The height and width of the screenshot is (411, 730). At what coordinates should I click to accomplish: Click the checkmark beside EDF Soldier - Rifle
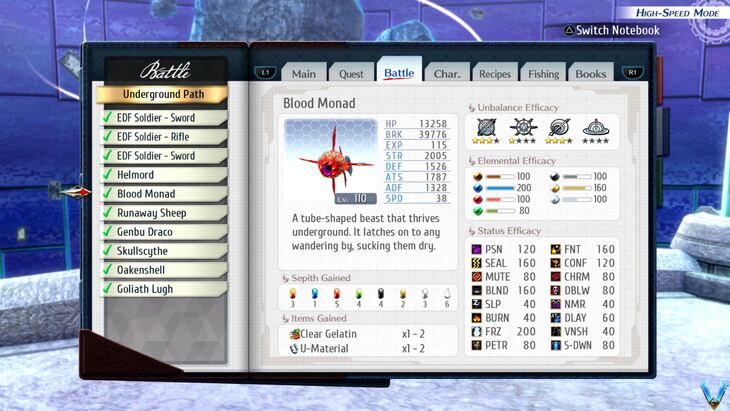tap(108, 136)
